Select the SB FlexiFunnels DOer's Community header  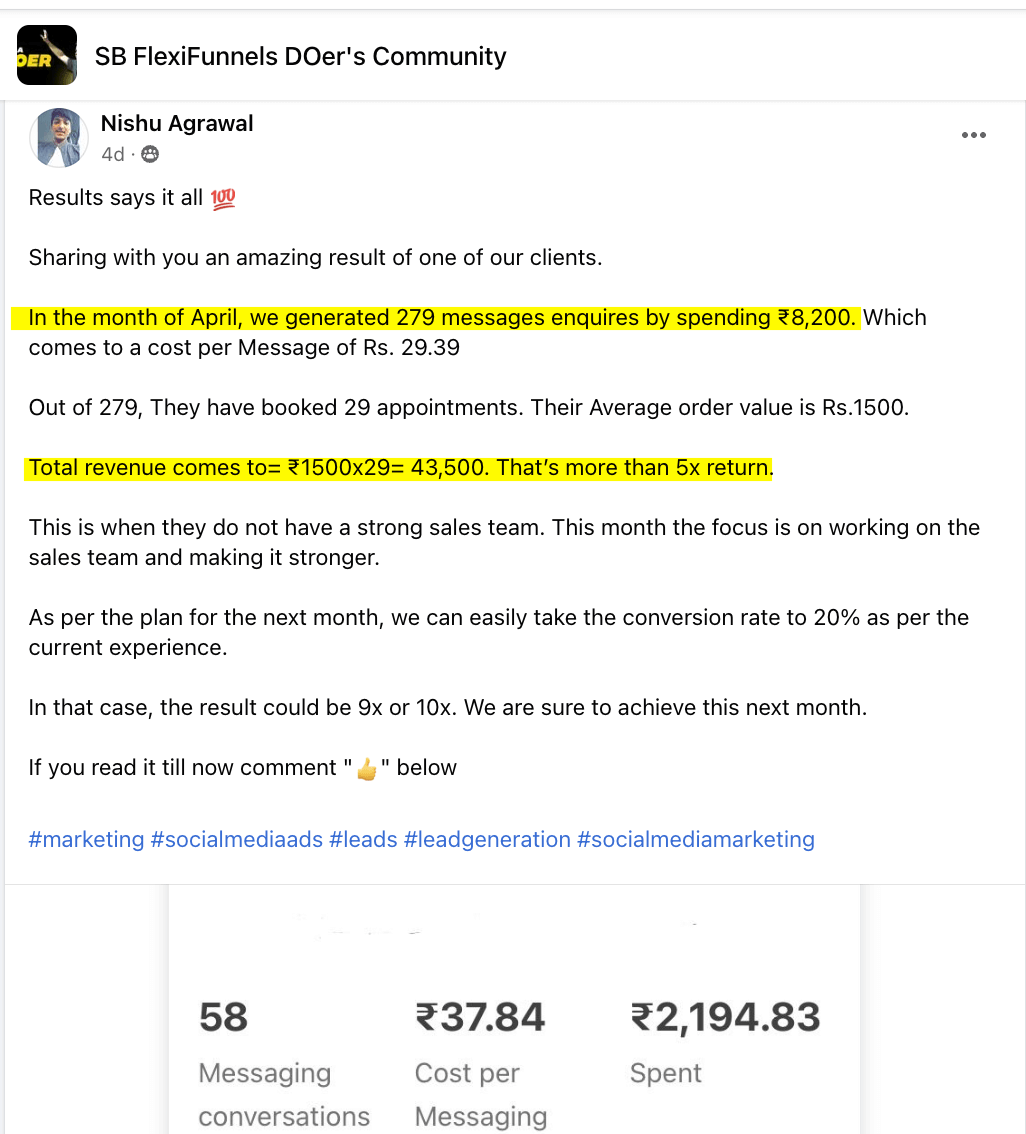[x=299, y=56]
